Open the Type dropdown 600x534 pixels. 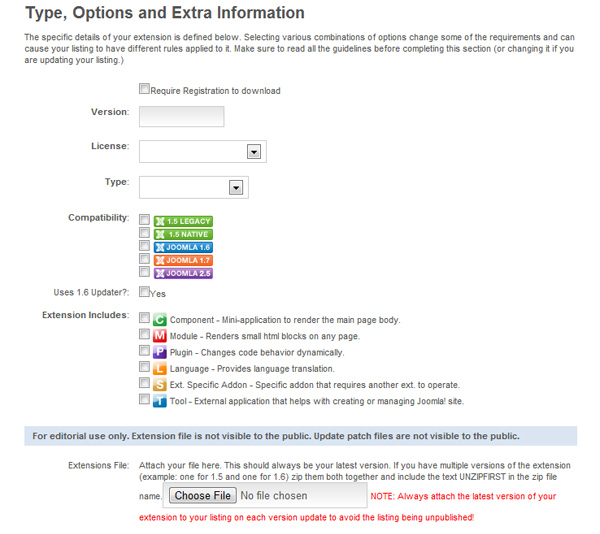194,187
